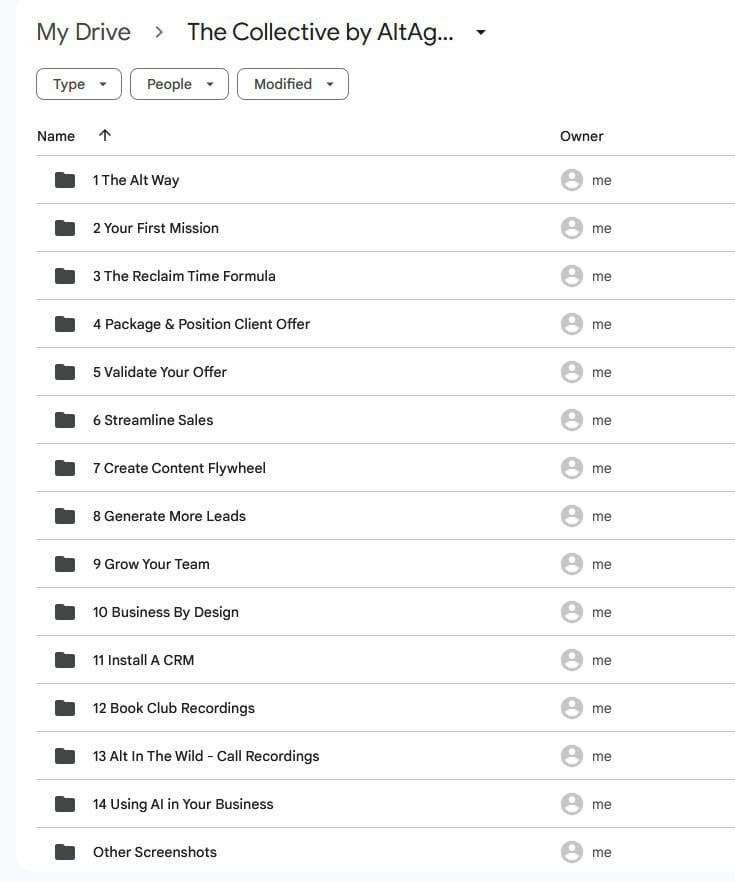Open the Modified filter dropdown
The image size is (735, 882).
pyautogui.click(x=292, y=84)
